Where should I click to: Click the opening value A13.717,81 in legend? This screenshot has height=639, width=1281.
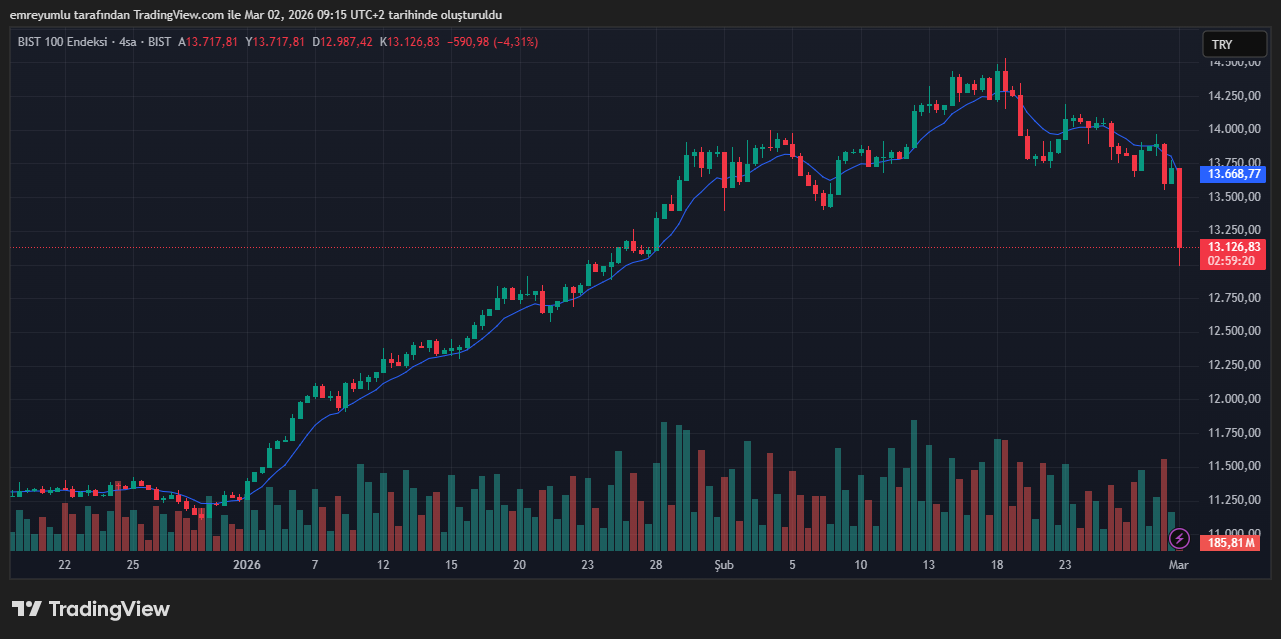click(x=208, y=42)
